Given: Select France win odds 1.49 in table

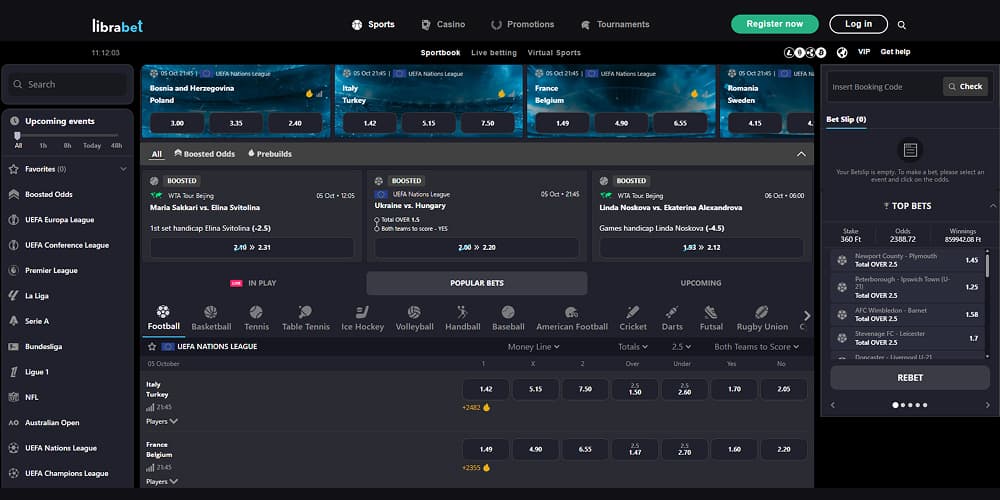Looking at the screenshot, I should pos(486,449).
